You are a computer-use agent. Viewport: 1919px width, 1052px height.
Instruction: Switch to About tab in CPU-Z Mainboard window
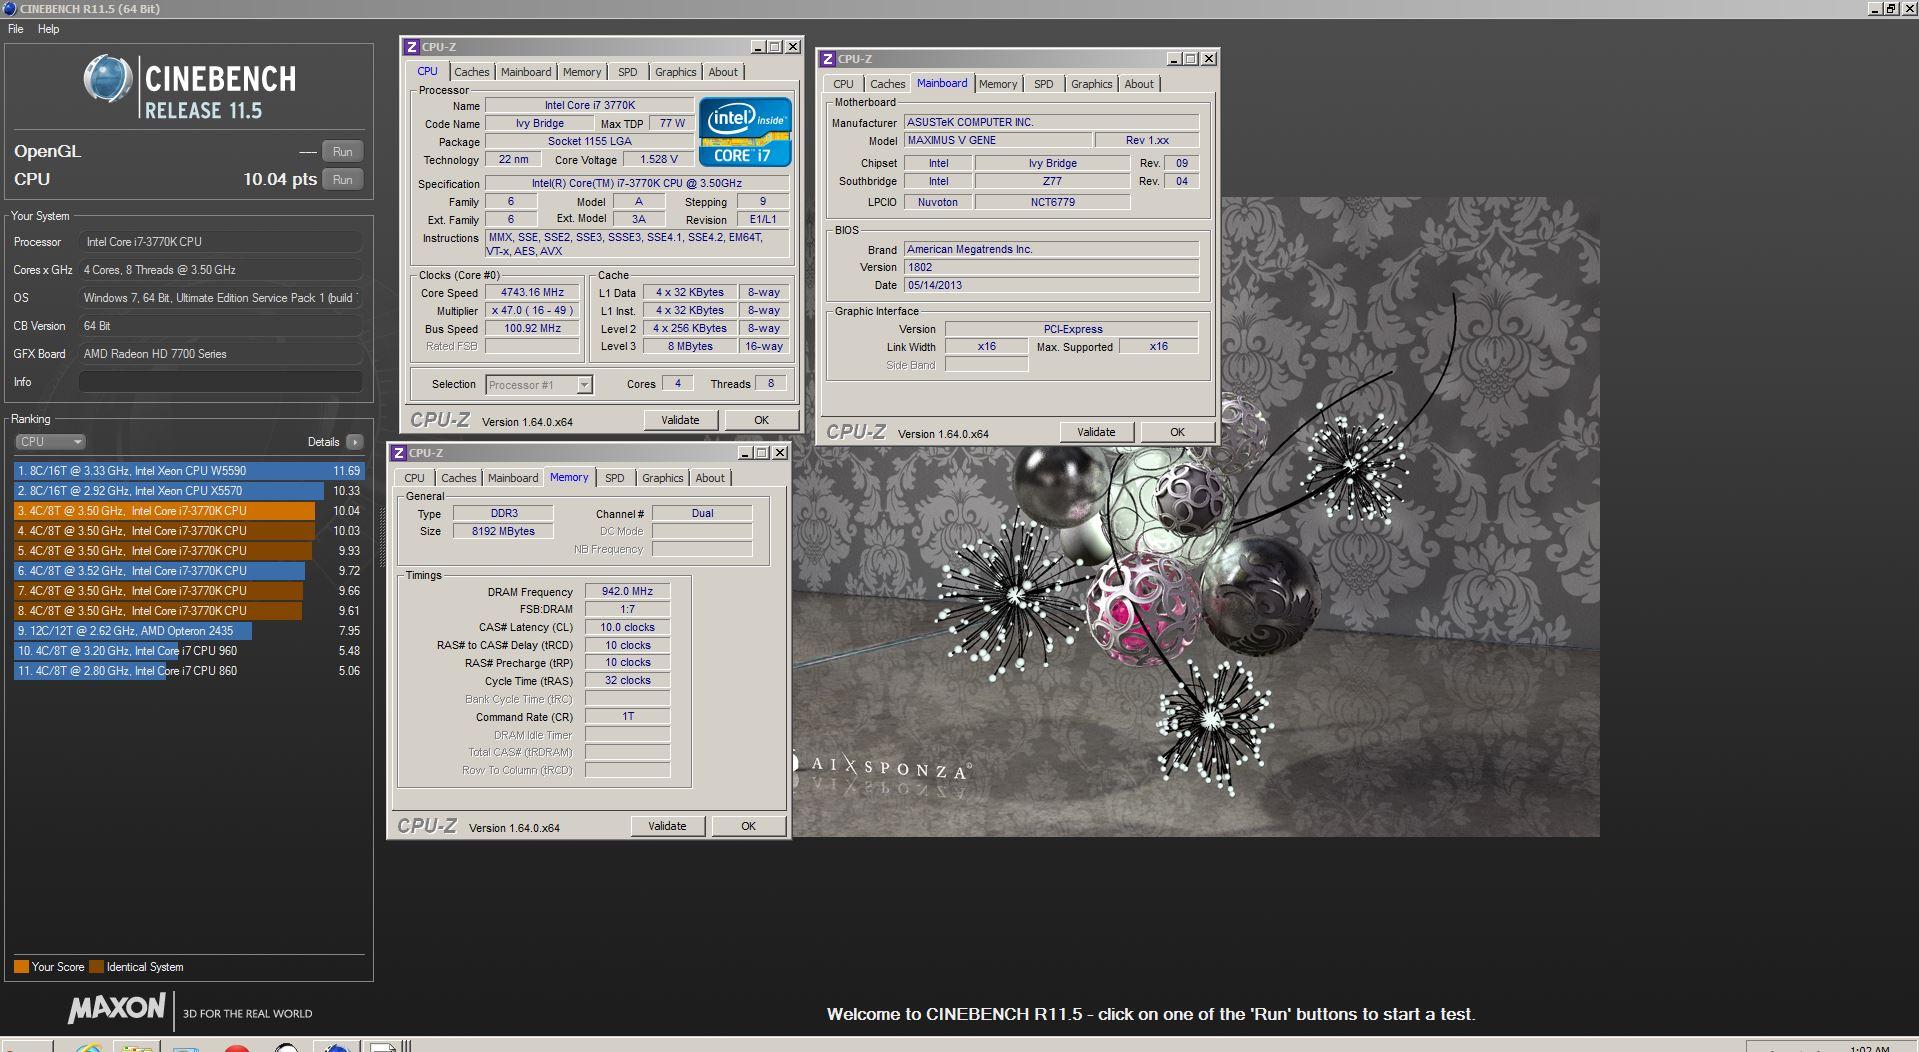[1139, 84]
